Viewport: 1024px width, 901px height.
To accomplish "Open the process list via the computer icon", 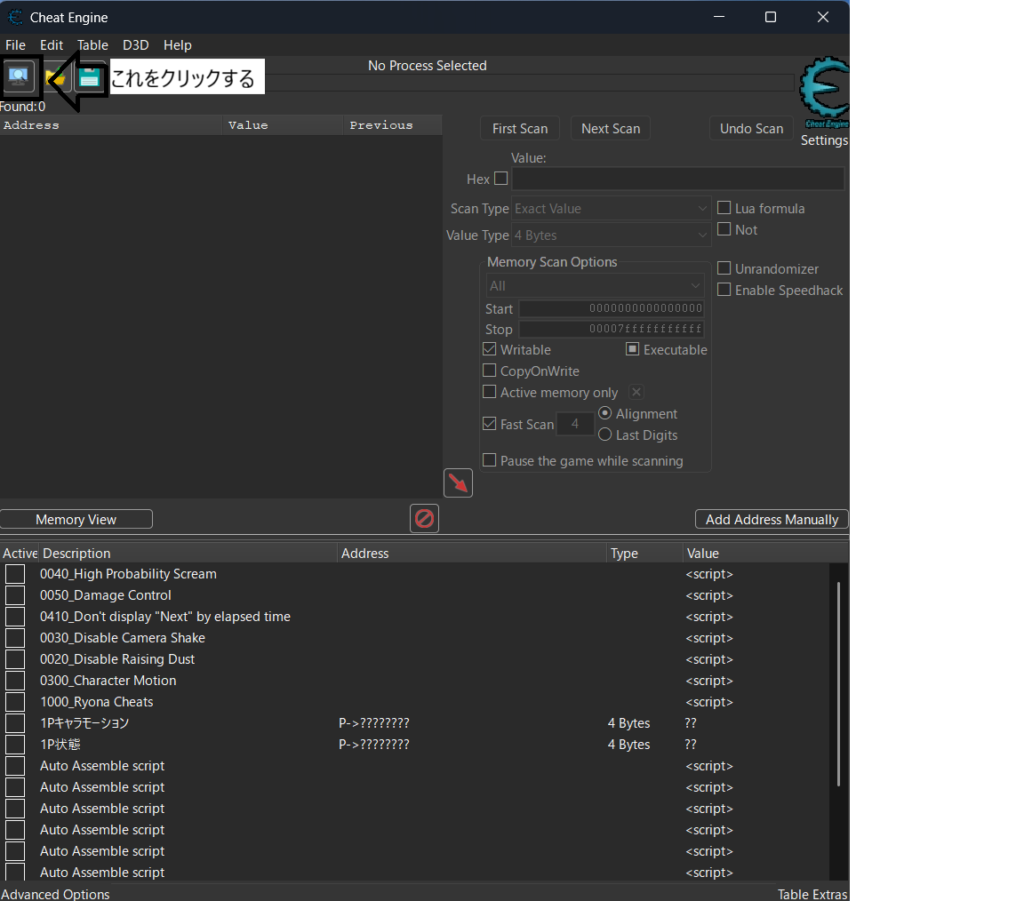I will click(19, 76).
